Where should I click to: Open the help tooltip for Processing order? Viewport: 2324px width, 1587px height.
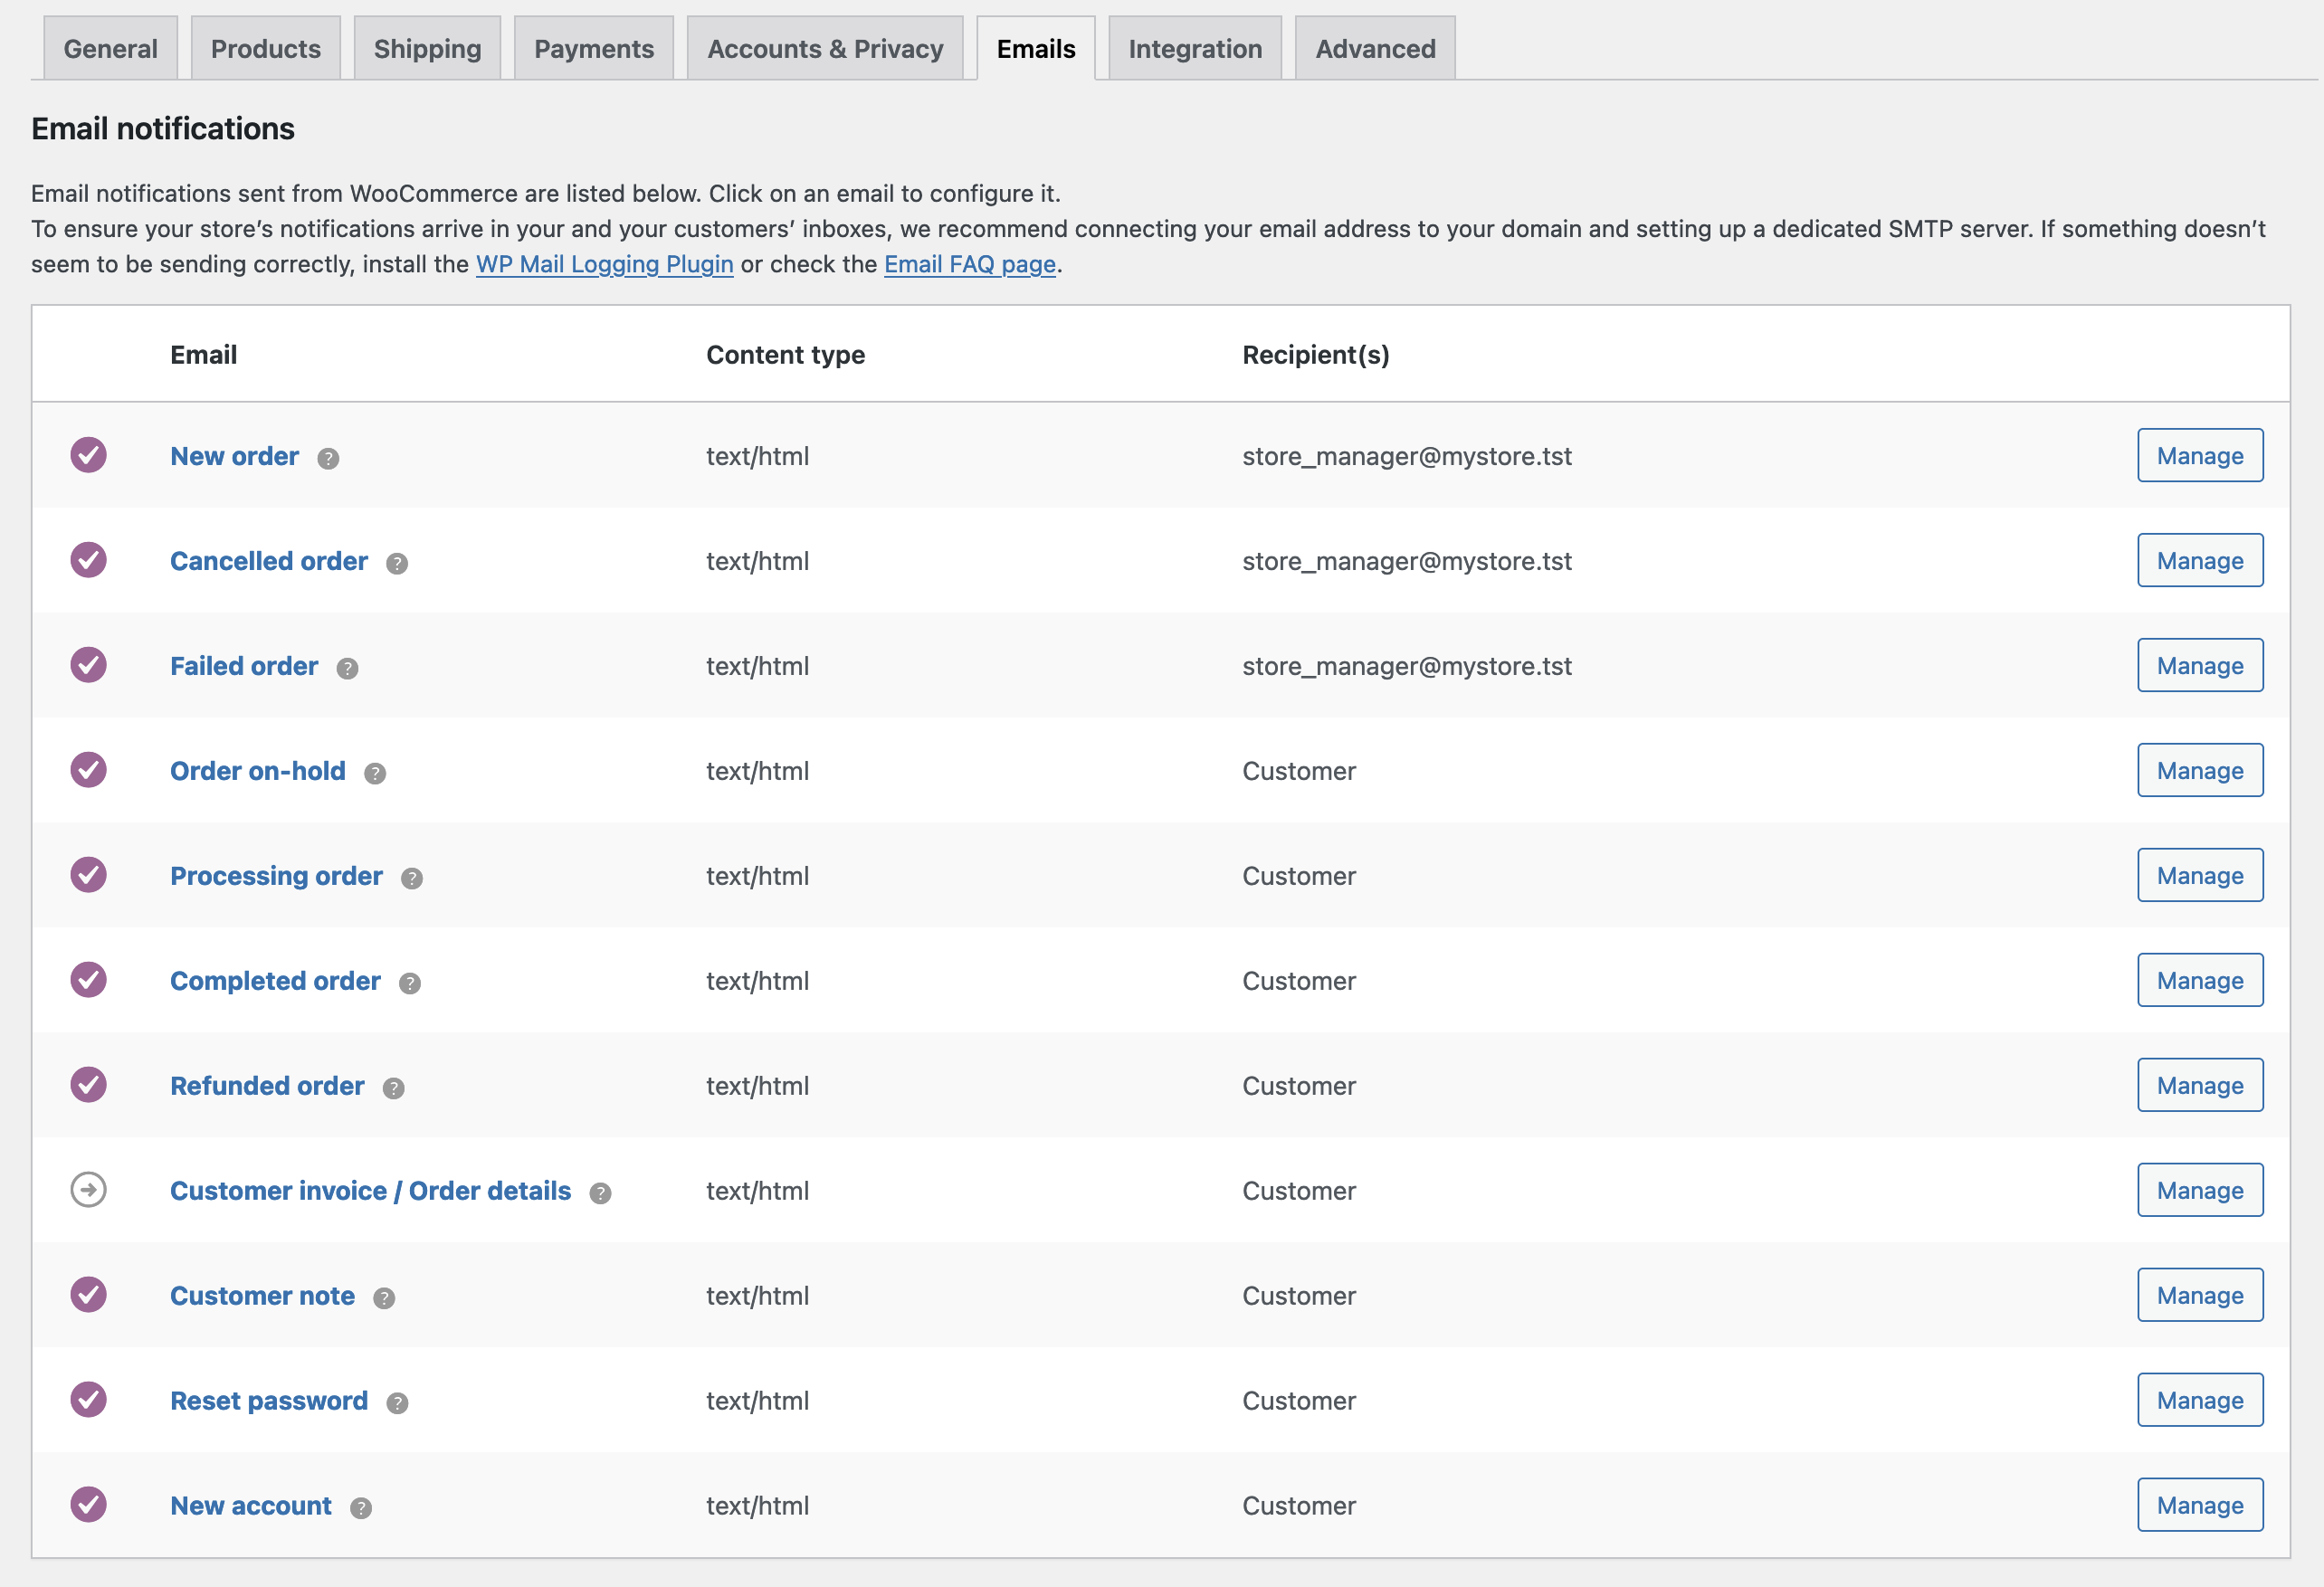[411, 878]
